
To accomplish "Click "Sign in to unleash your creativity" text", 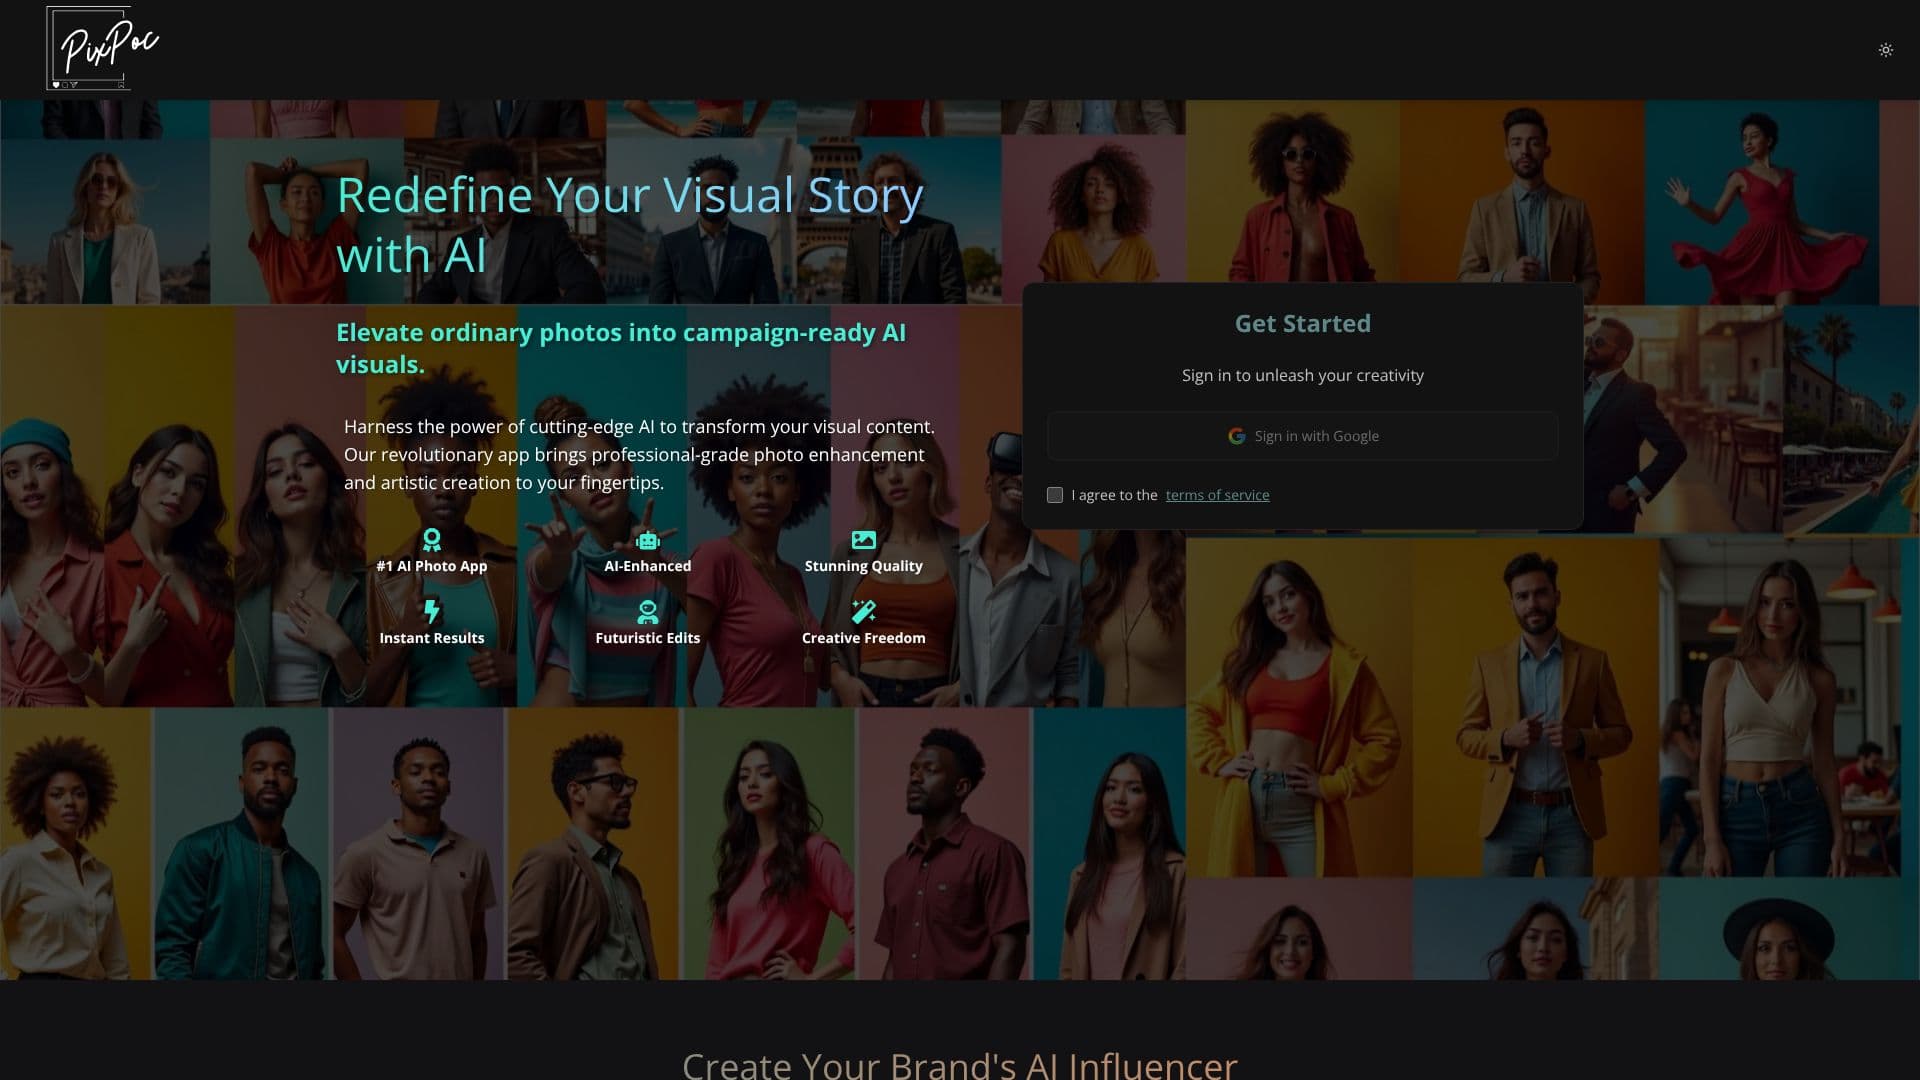I will (x=1302, y=375).
